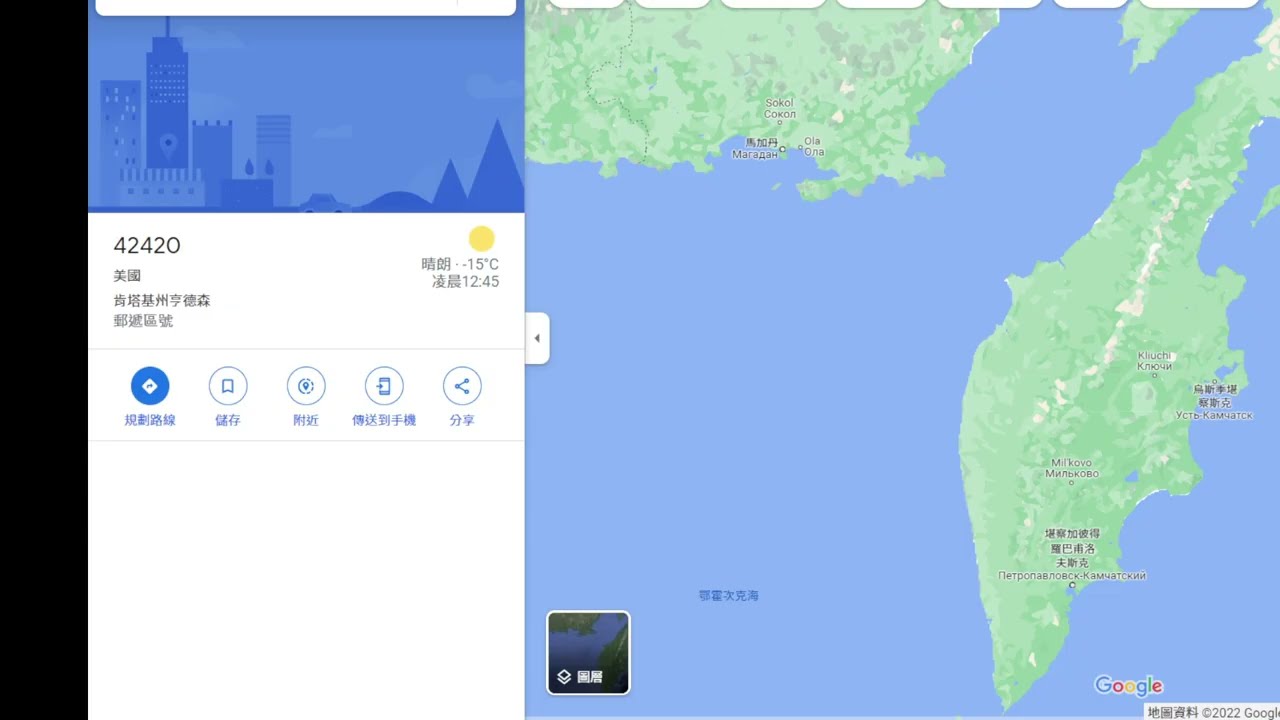Click the 鄂霍次克海 sea label
The width and height of the screenshot is (1280, 720).
pyautogui.click(x=728, y=595)
